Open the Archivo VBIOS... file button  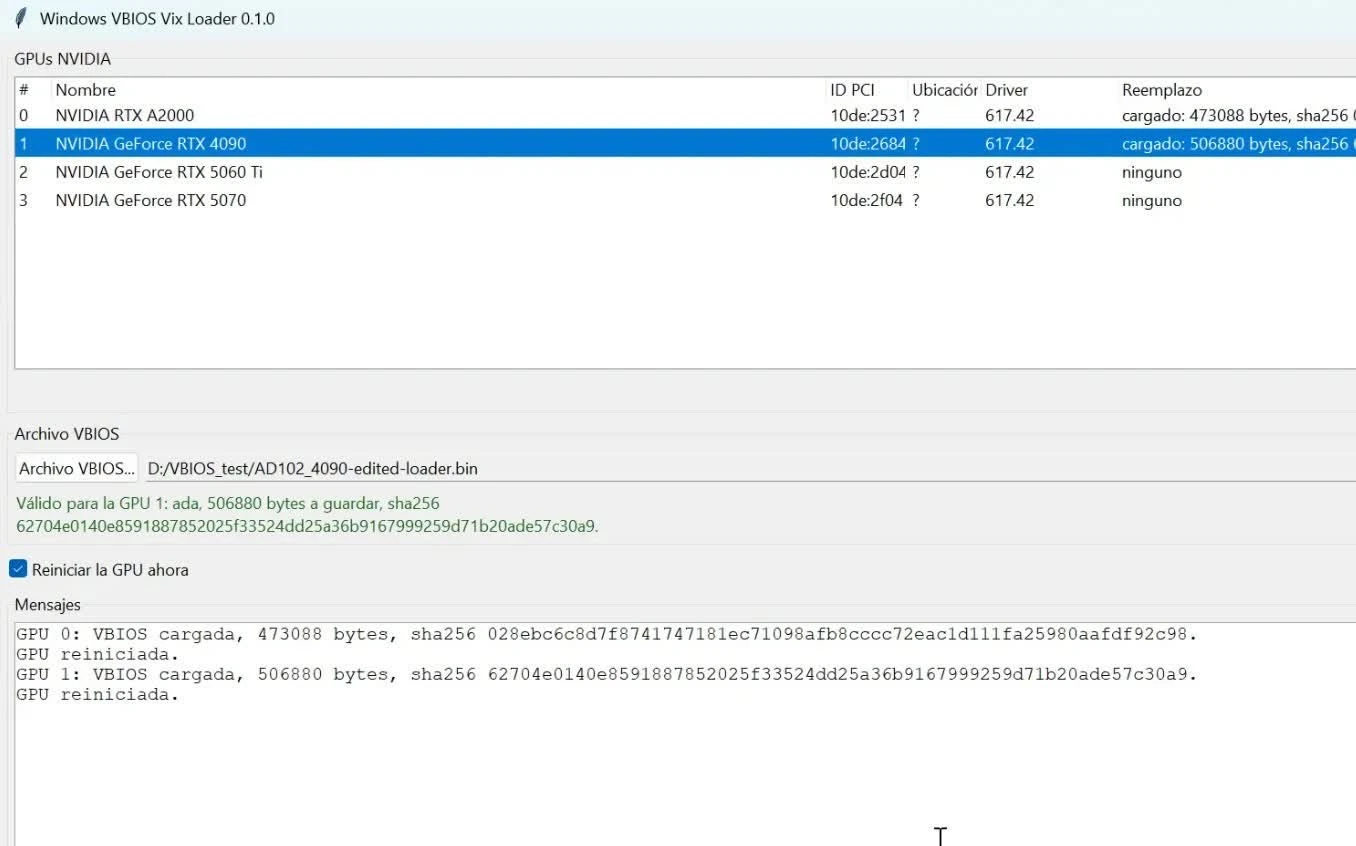point(77,468)
